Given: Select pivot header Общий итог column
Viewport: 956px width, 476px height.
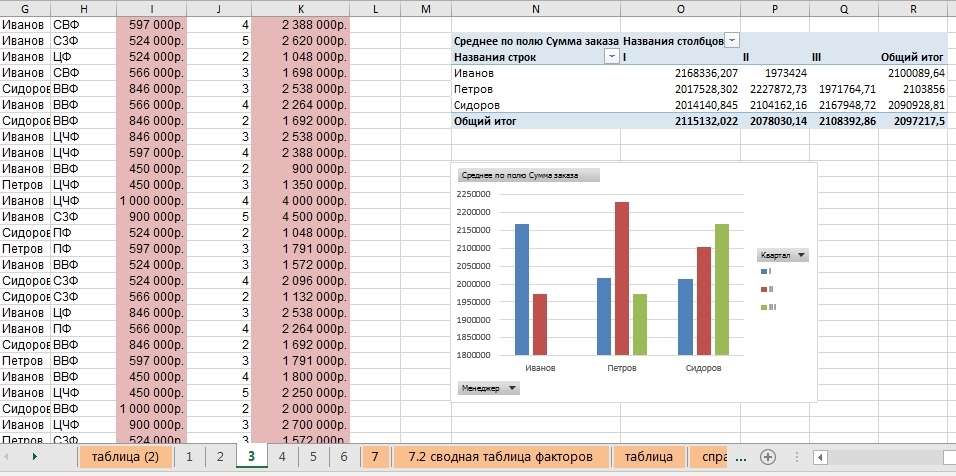Looking at the screenshot, I should 913,57.
